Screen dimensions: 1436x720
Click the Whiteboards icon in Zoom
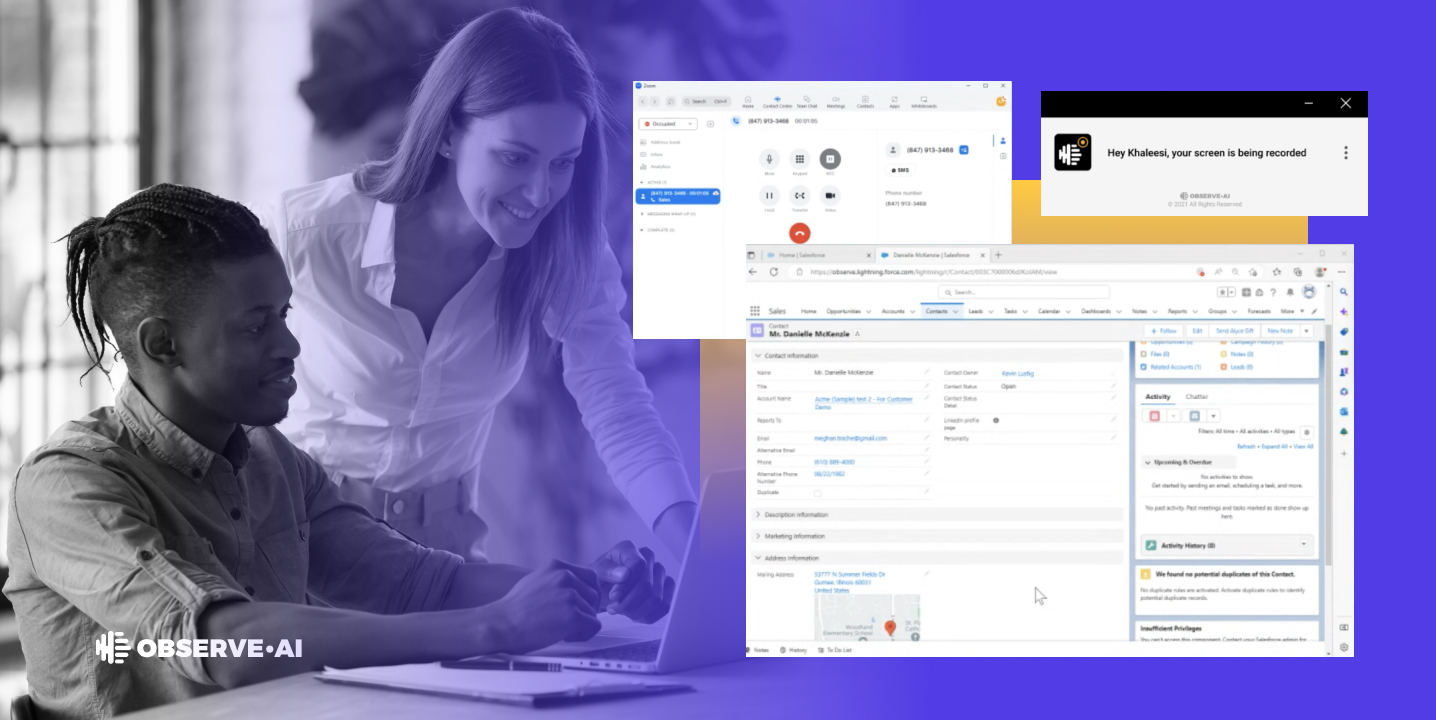click(924, 101)
